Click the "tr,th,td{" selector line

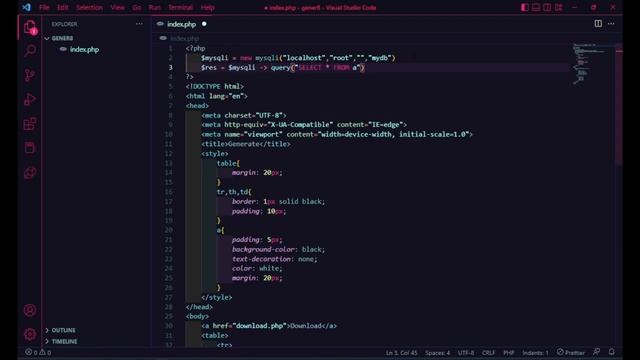(x=234, y=192)
